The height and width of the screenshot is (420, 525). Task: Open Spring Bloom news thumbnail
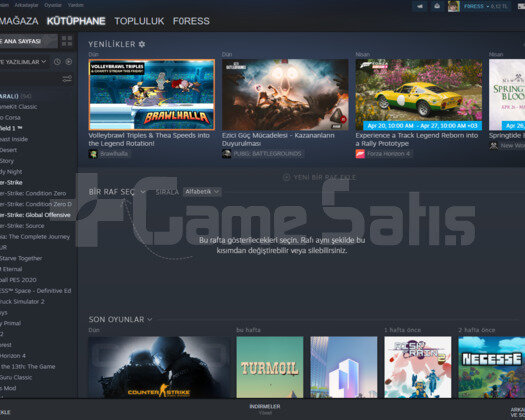coord(507,95)
